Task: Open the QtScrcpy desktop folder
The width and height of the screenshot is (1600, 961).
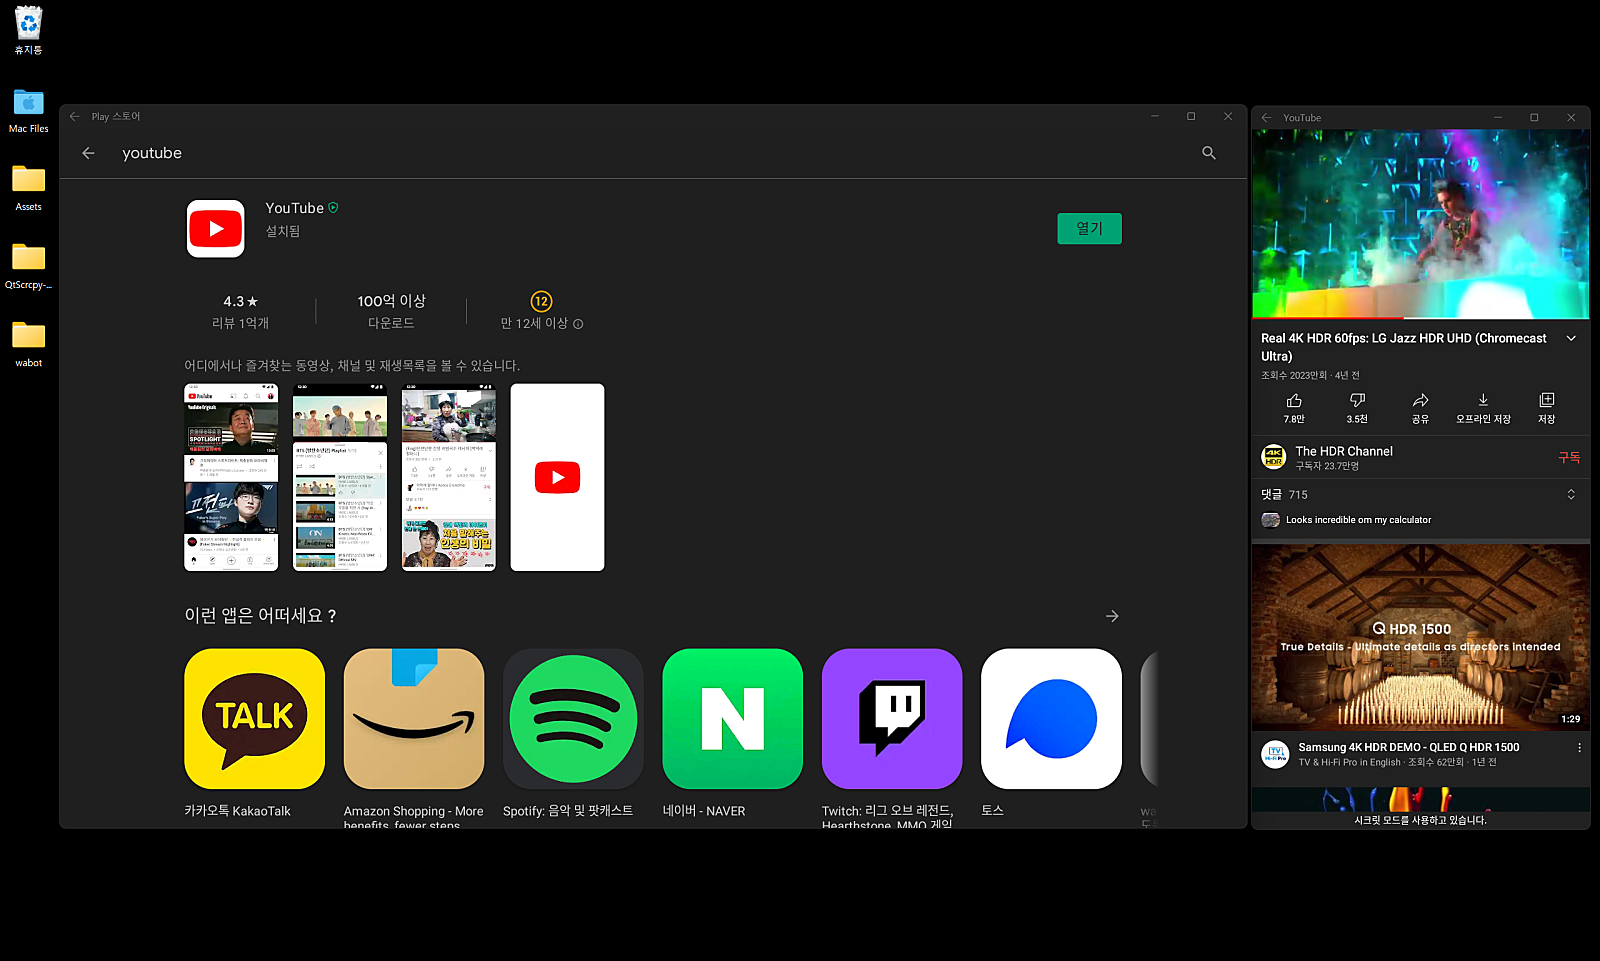Action: 28,266
